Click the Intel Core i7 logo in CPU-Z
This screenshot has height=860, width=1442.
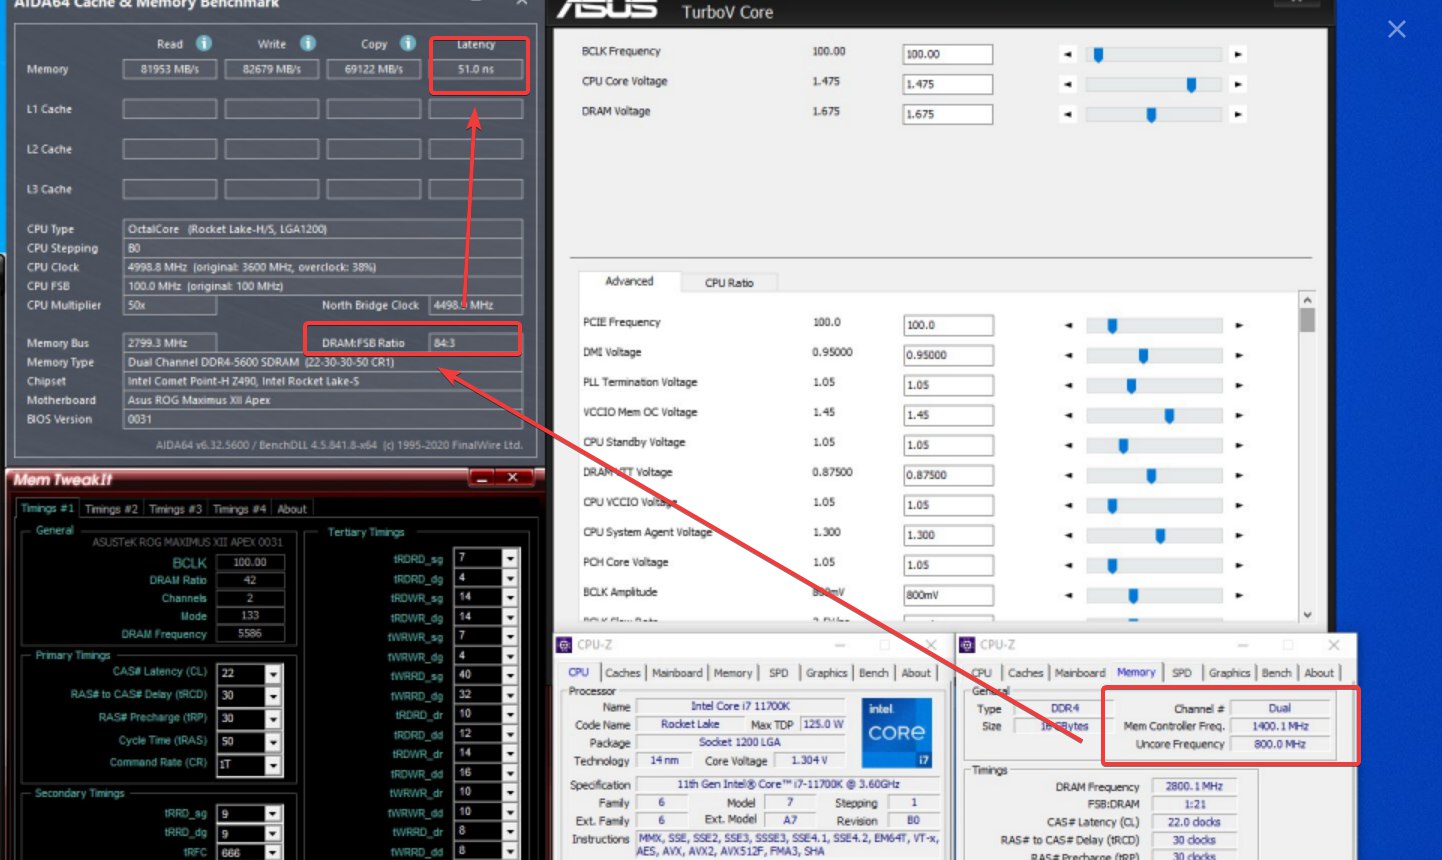[x=897, y=733]
